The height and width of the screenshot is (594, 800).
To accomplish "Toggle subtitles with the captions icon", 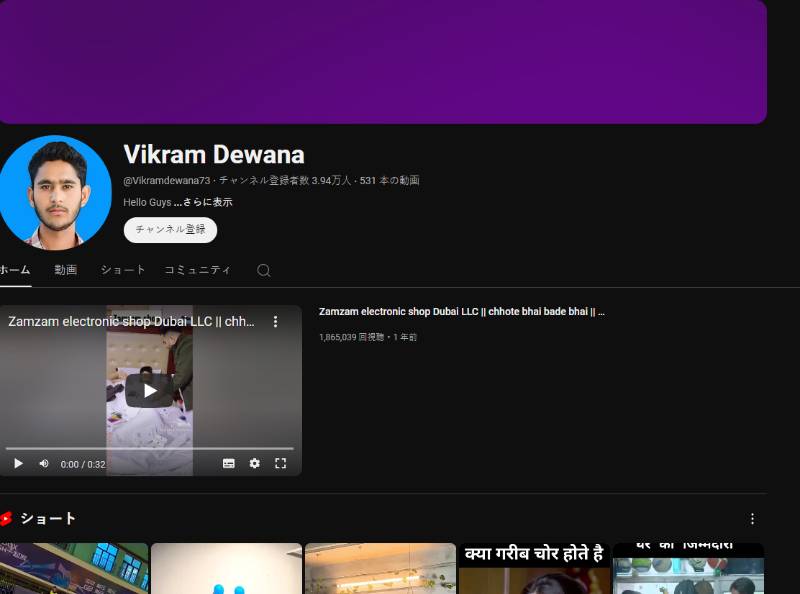I will pos(229,463).
